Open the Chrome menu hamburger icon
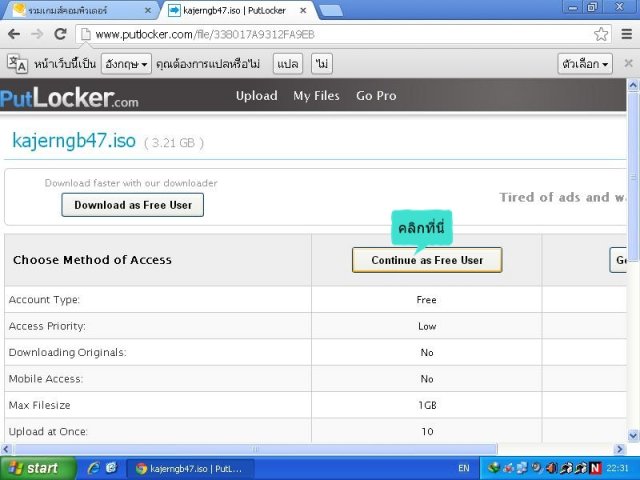The height and width of the screenshot is (480, 640). point(627,34)
